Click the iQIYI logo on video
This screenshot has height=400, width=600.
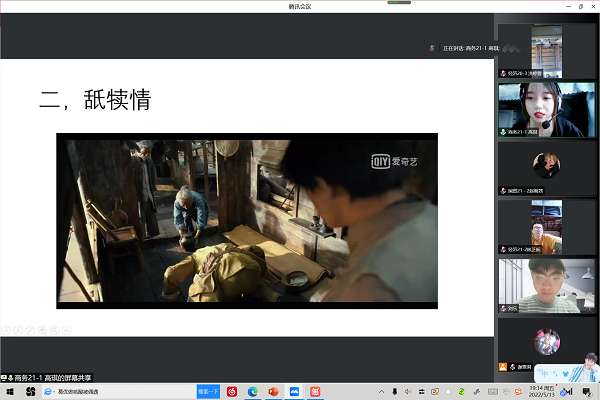click(393, 159)
